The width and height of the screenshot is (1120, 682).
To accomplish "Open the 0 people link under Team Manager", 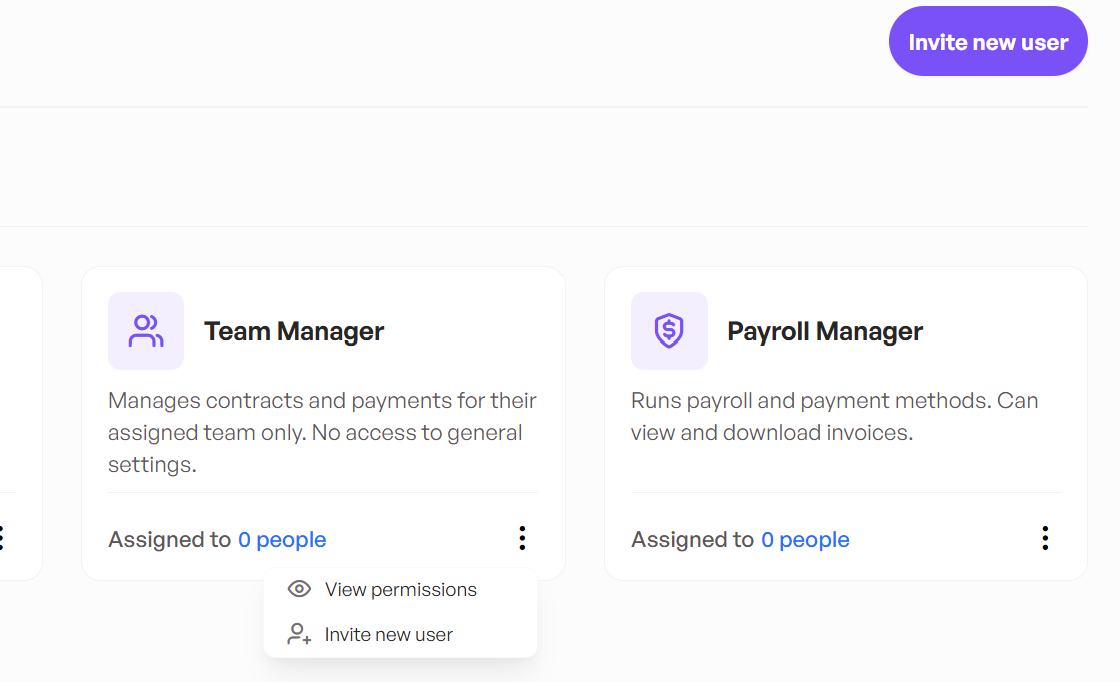I will (x=282, y=539).
